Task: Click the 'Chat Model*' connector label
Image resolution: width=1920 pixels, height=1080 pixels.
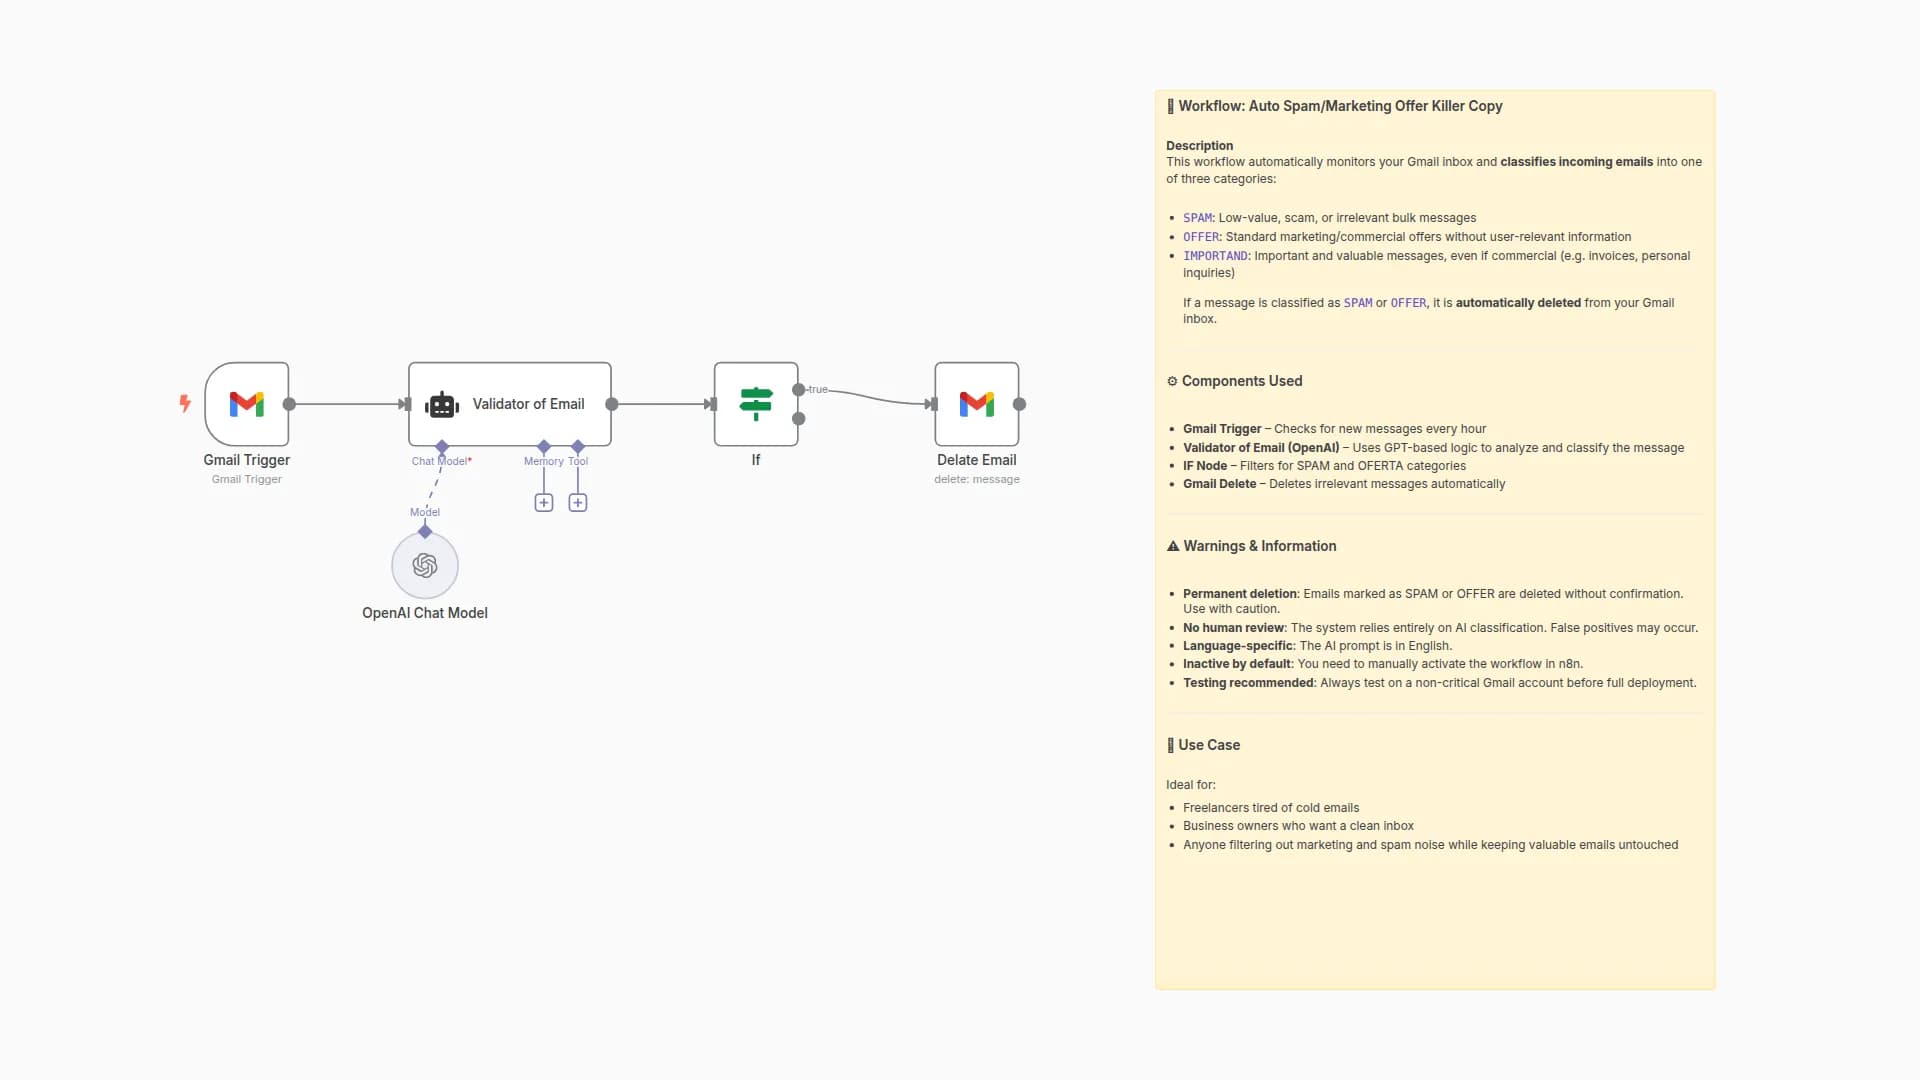Action: (x=442, y=461)
